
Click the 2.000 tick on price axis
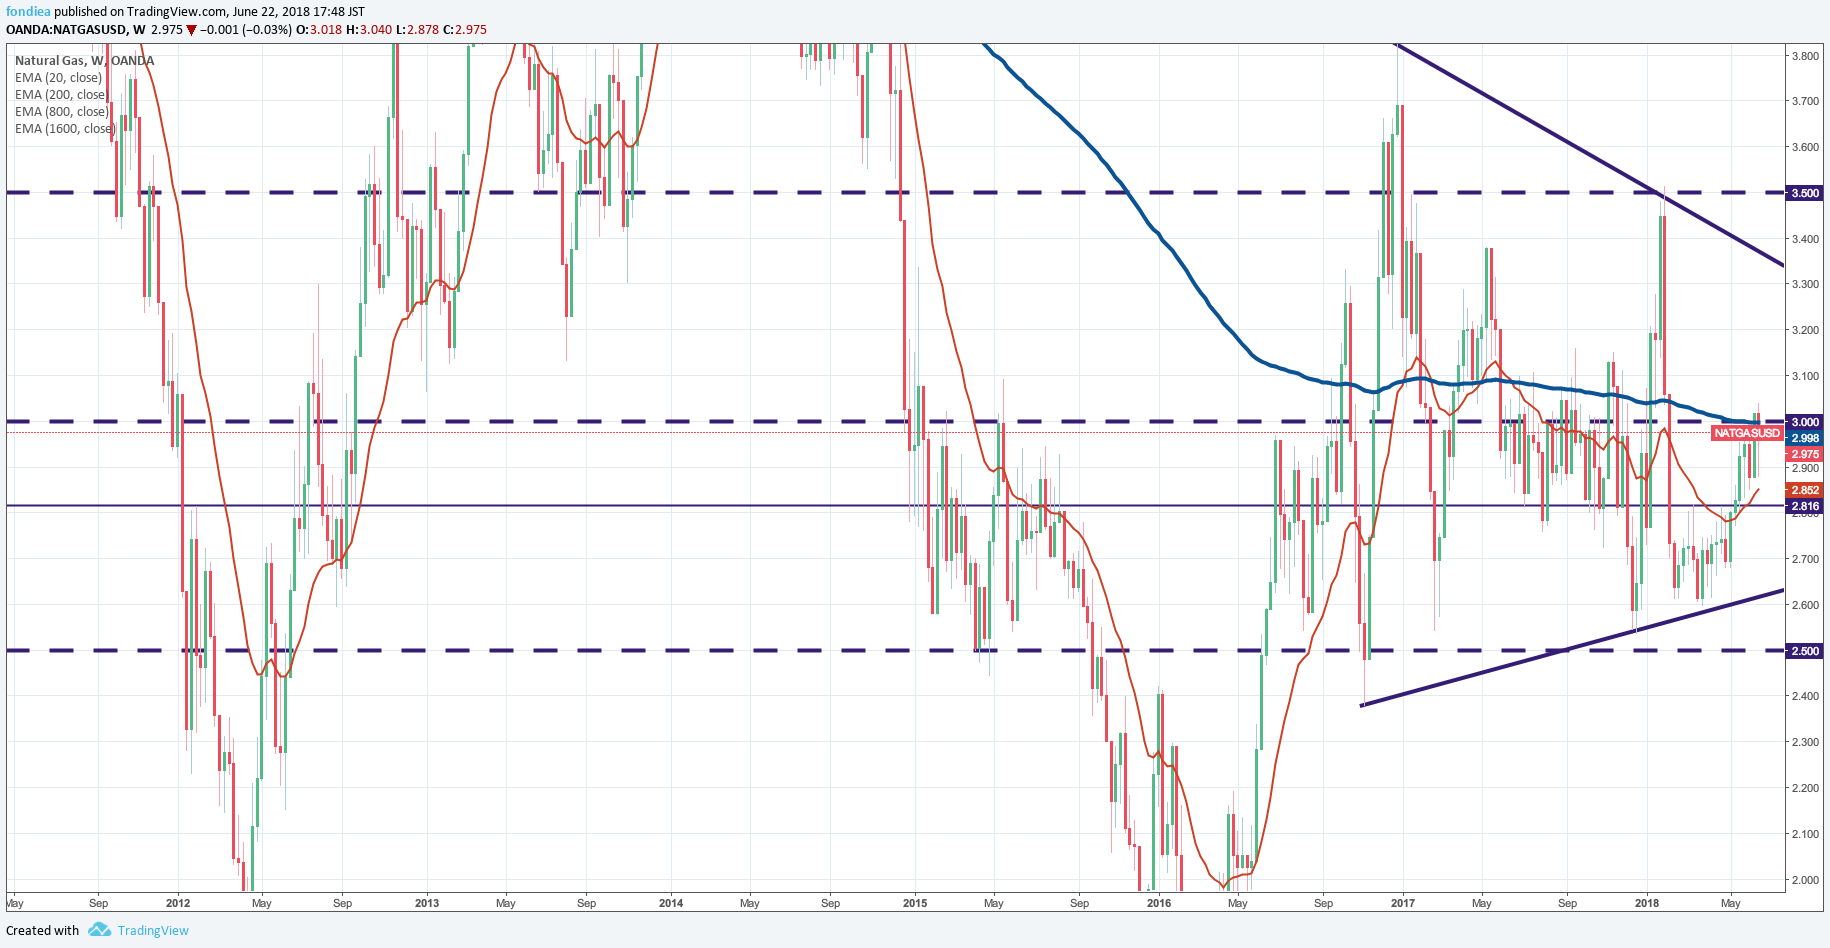(1805, 880)
